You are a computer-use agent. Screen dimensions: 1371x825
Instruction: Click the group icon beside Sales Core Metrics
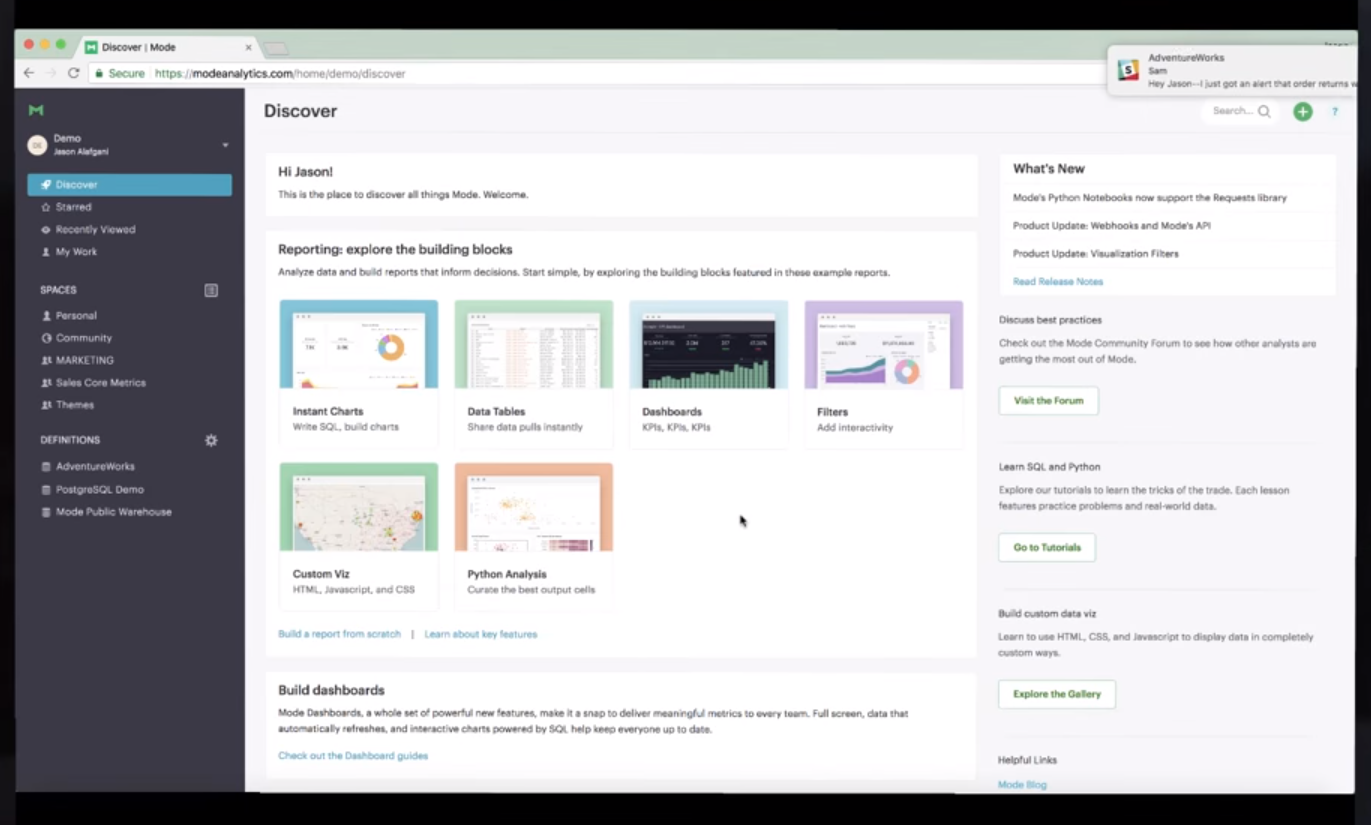pyautogui.click(x=46, y=383)
